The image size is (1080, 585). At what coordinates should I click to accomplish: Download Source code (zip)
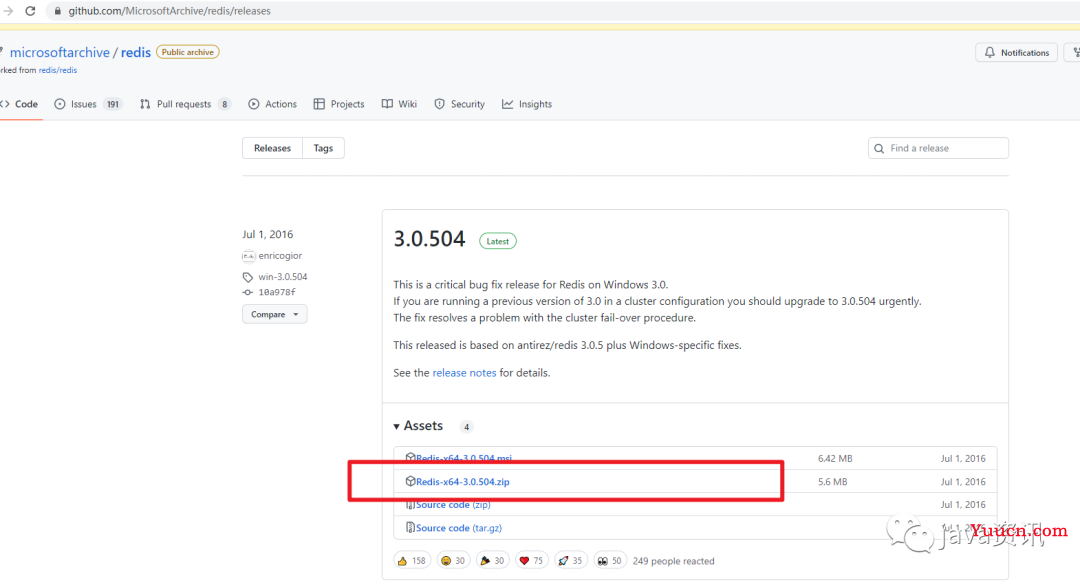453,505
